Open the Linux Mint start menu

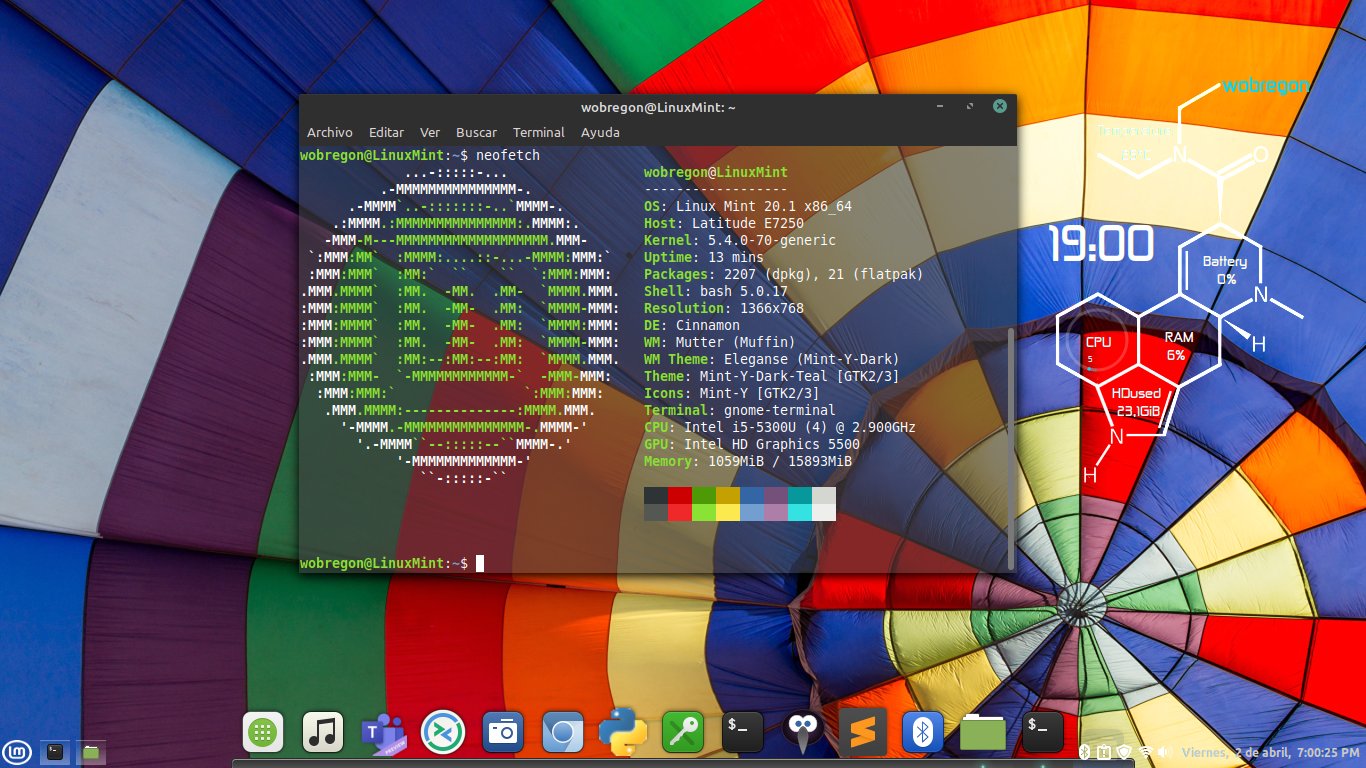[18, 751]
